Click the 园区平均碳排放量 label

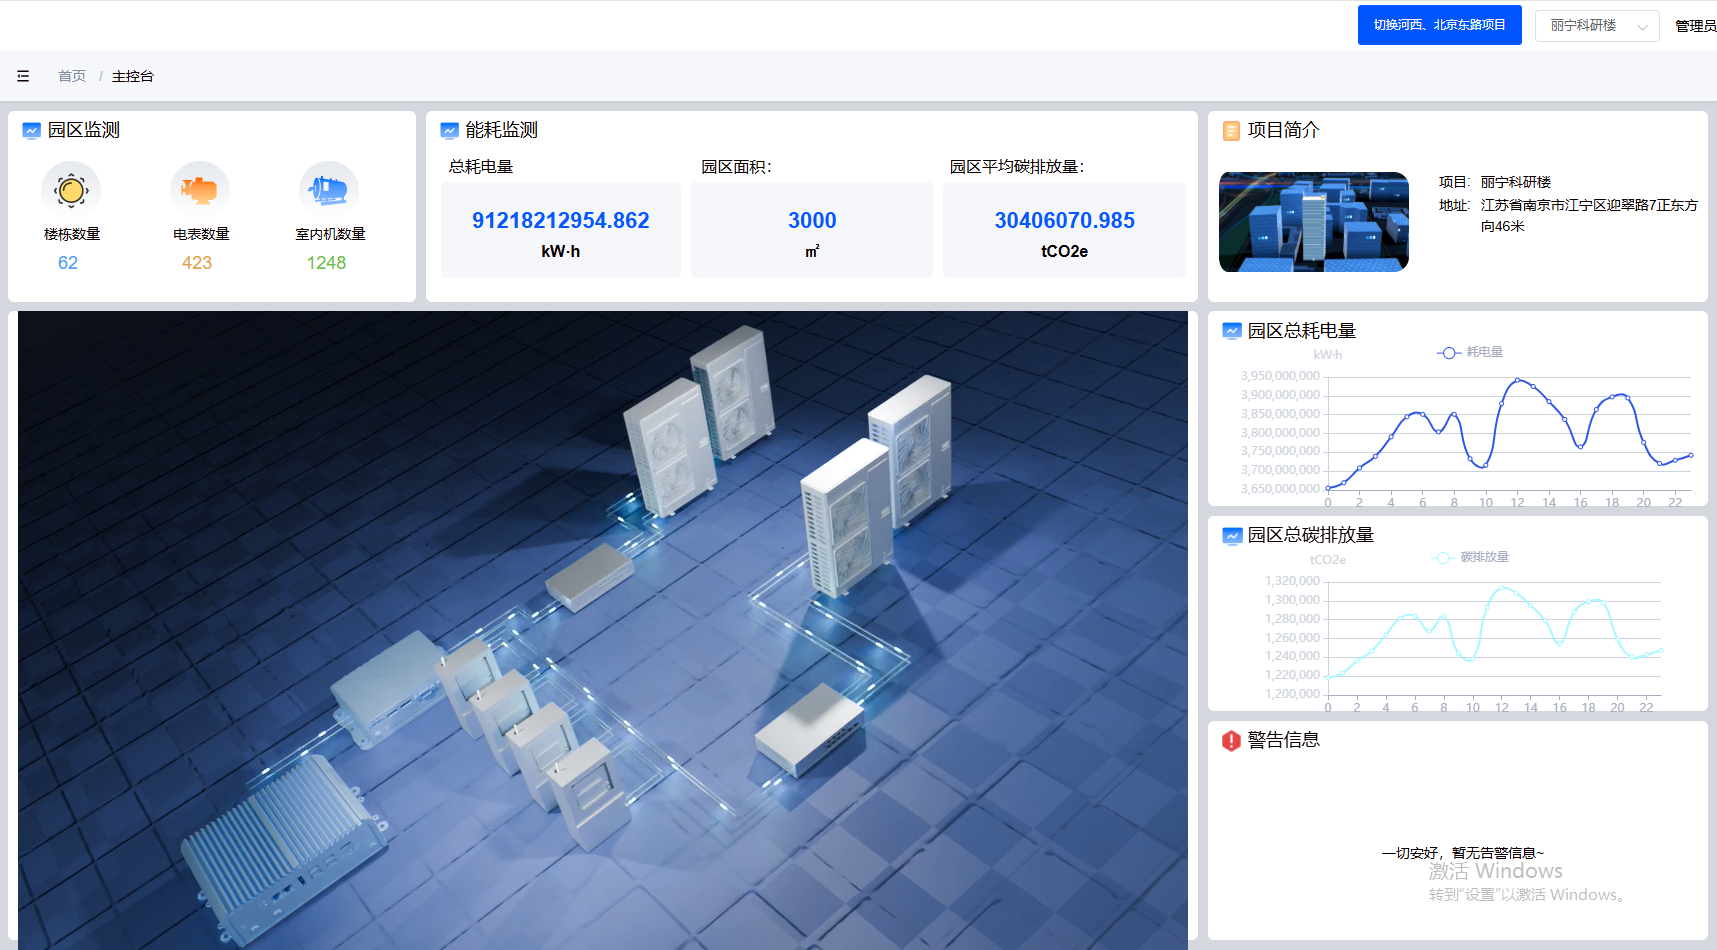(1017, 167)
